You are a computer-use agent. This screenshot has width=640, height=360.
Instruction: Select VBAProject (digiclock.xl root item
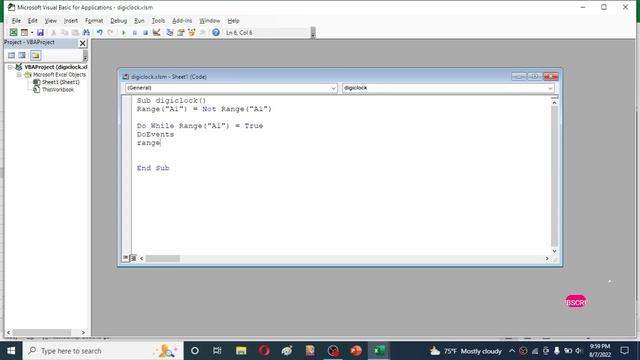56,67
